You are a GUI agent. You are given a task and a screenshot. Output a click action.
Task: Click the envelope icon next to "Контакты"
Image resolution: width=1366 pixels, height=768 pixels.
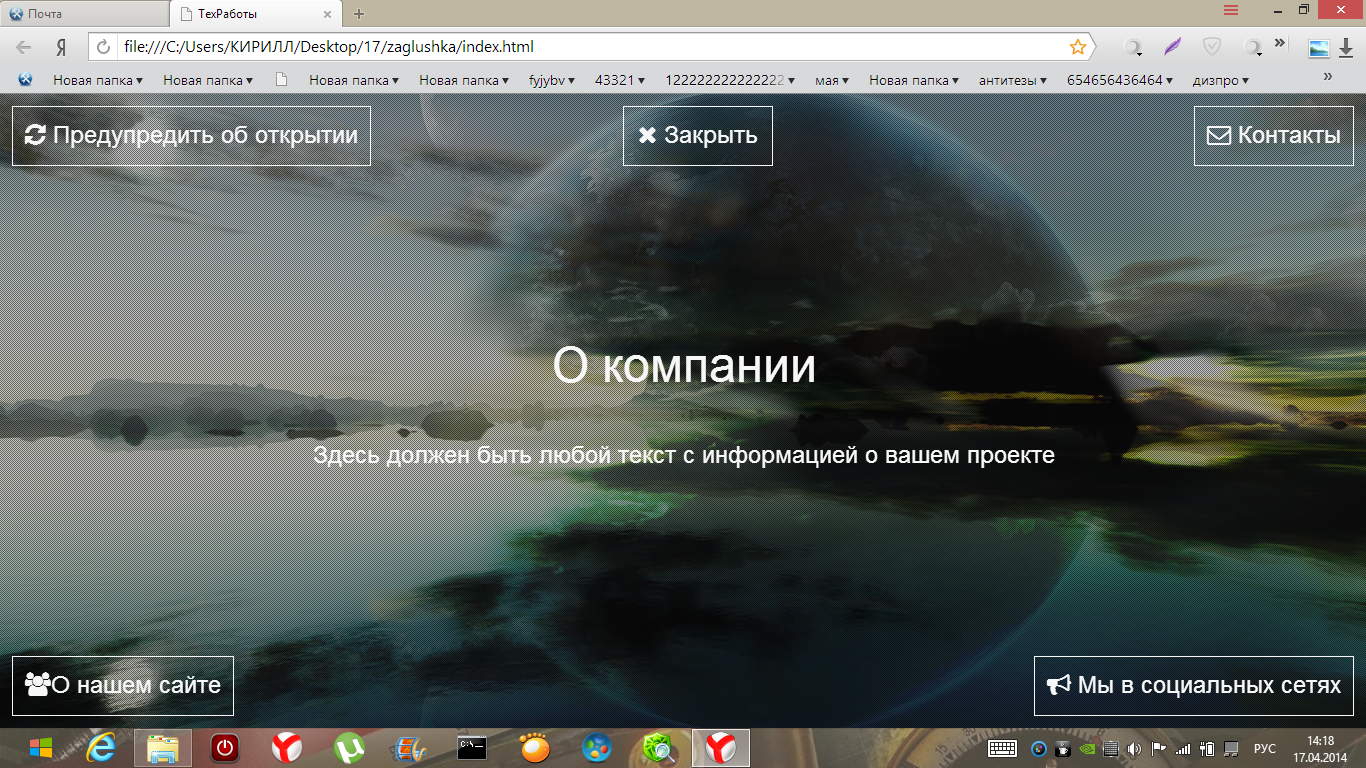pyautogui.click(x=1219, y=135)
